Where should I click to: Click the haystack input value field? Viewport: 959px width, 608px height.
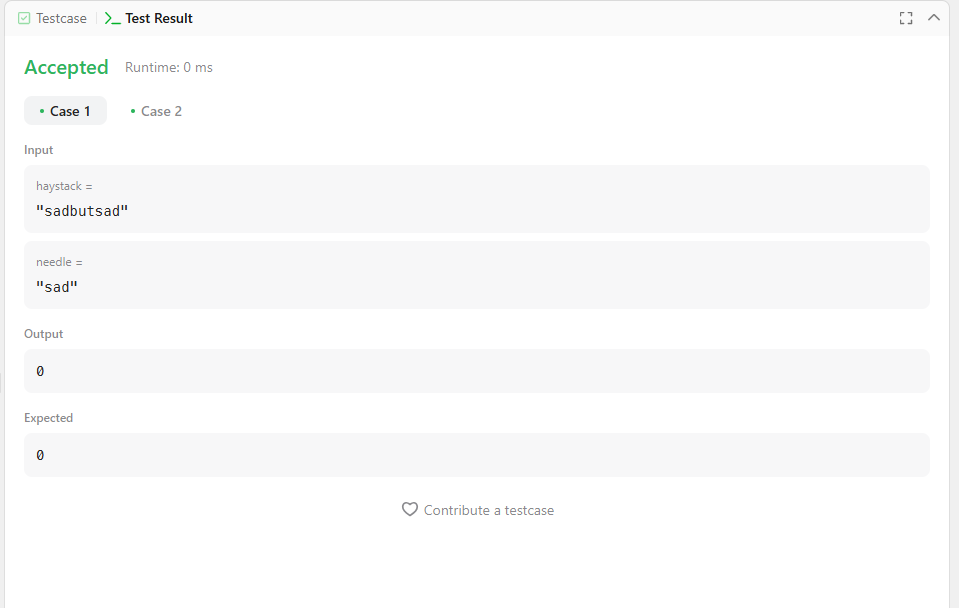tap(476, 199)
